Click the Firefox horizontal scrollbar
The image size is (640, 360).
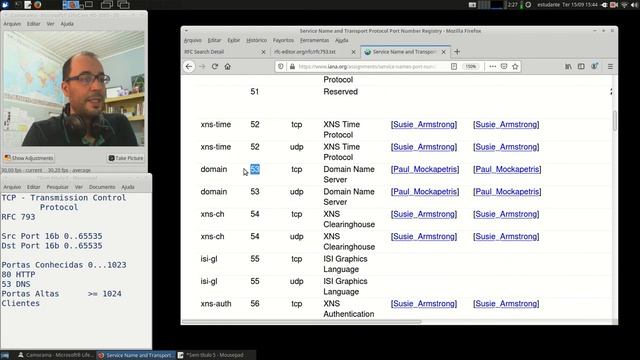tap(302, 322)
